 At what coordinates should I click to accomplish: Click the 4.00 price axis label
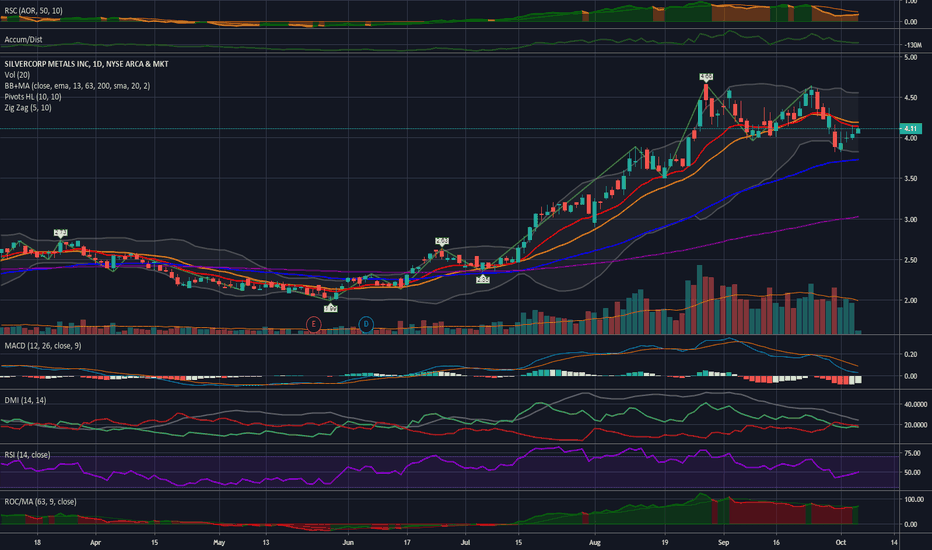911,138
